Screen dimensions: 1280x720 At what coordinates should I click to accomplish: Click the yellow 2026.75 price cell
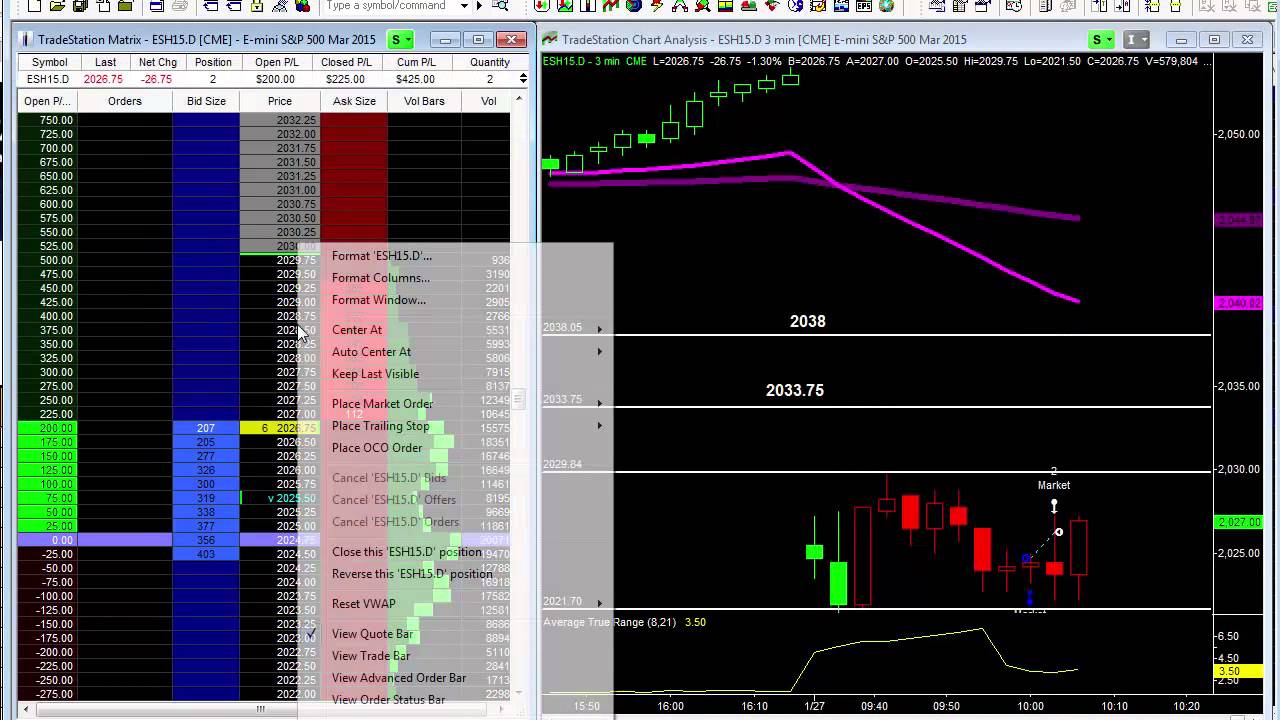280,428
